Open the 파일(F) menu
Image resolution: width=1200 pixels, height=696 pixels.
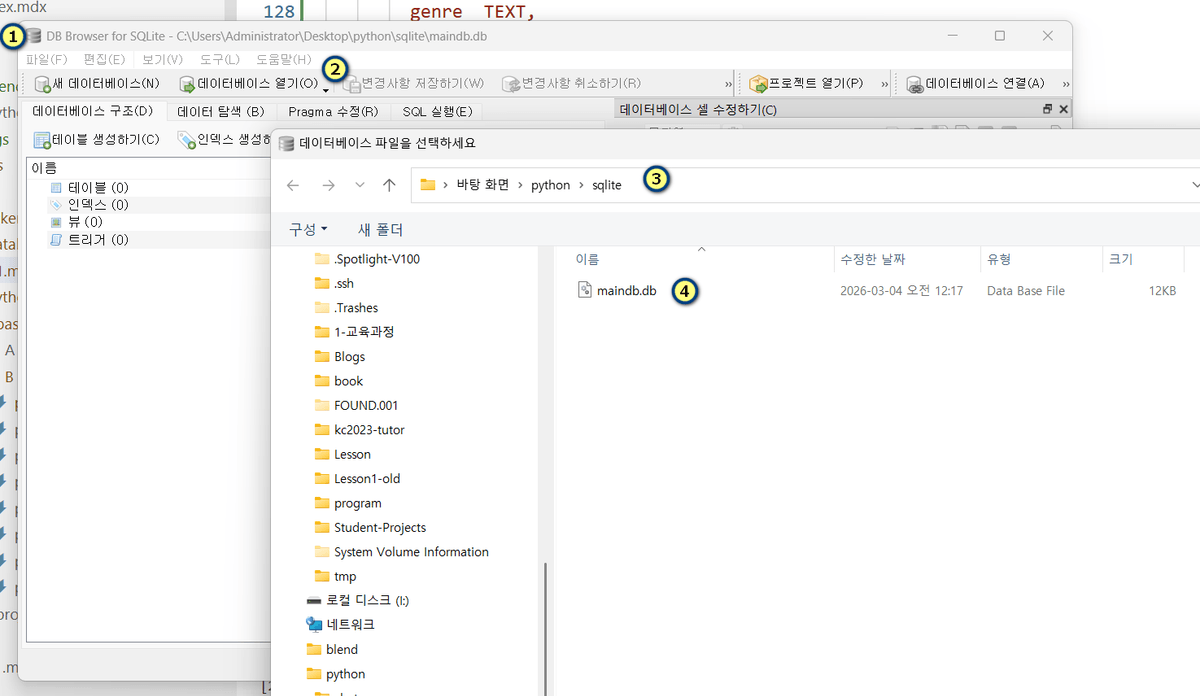click(47, 59)
